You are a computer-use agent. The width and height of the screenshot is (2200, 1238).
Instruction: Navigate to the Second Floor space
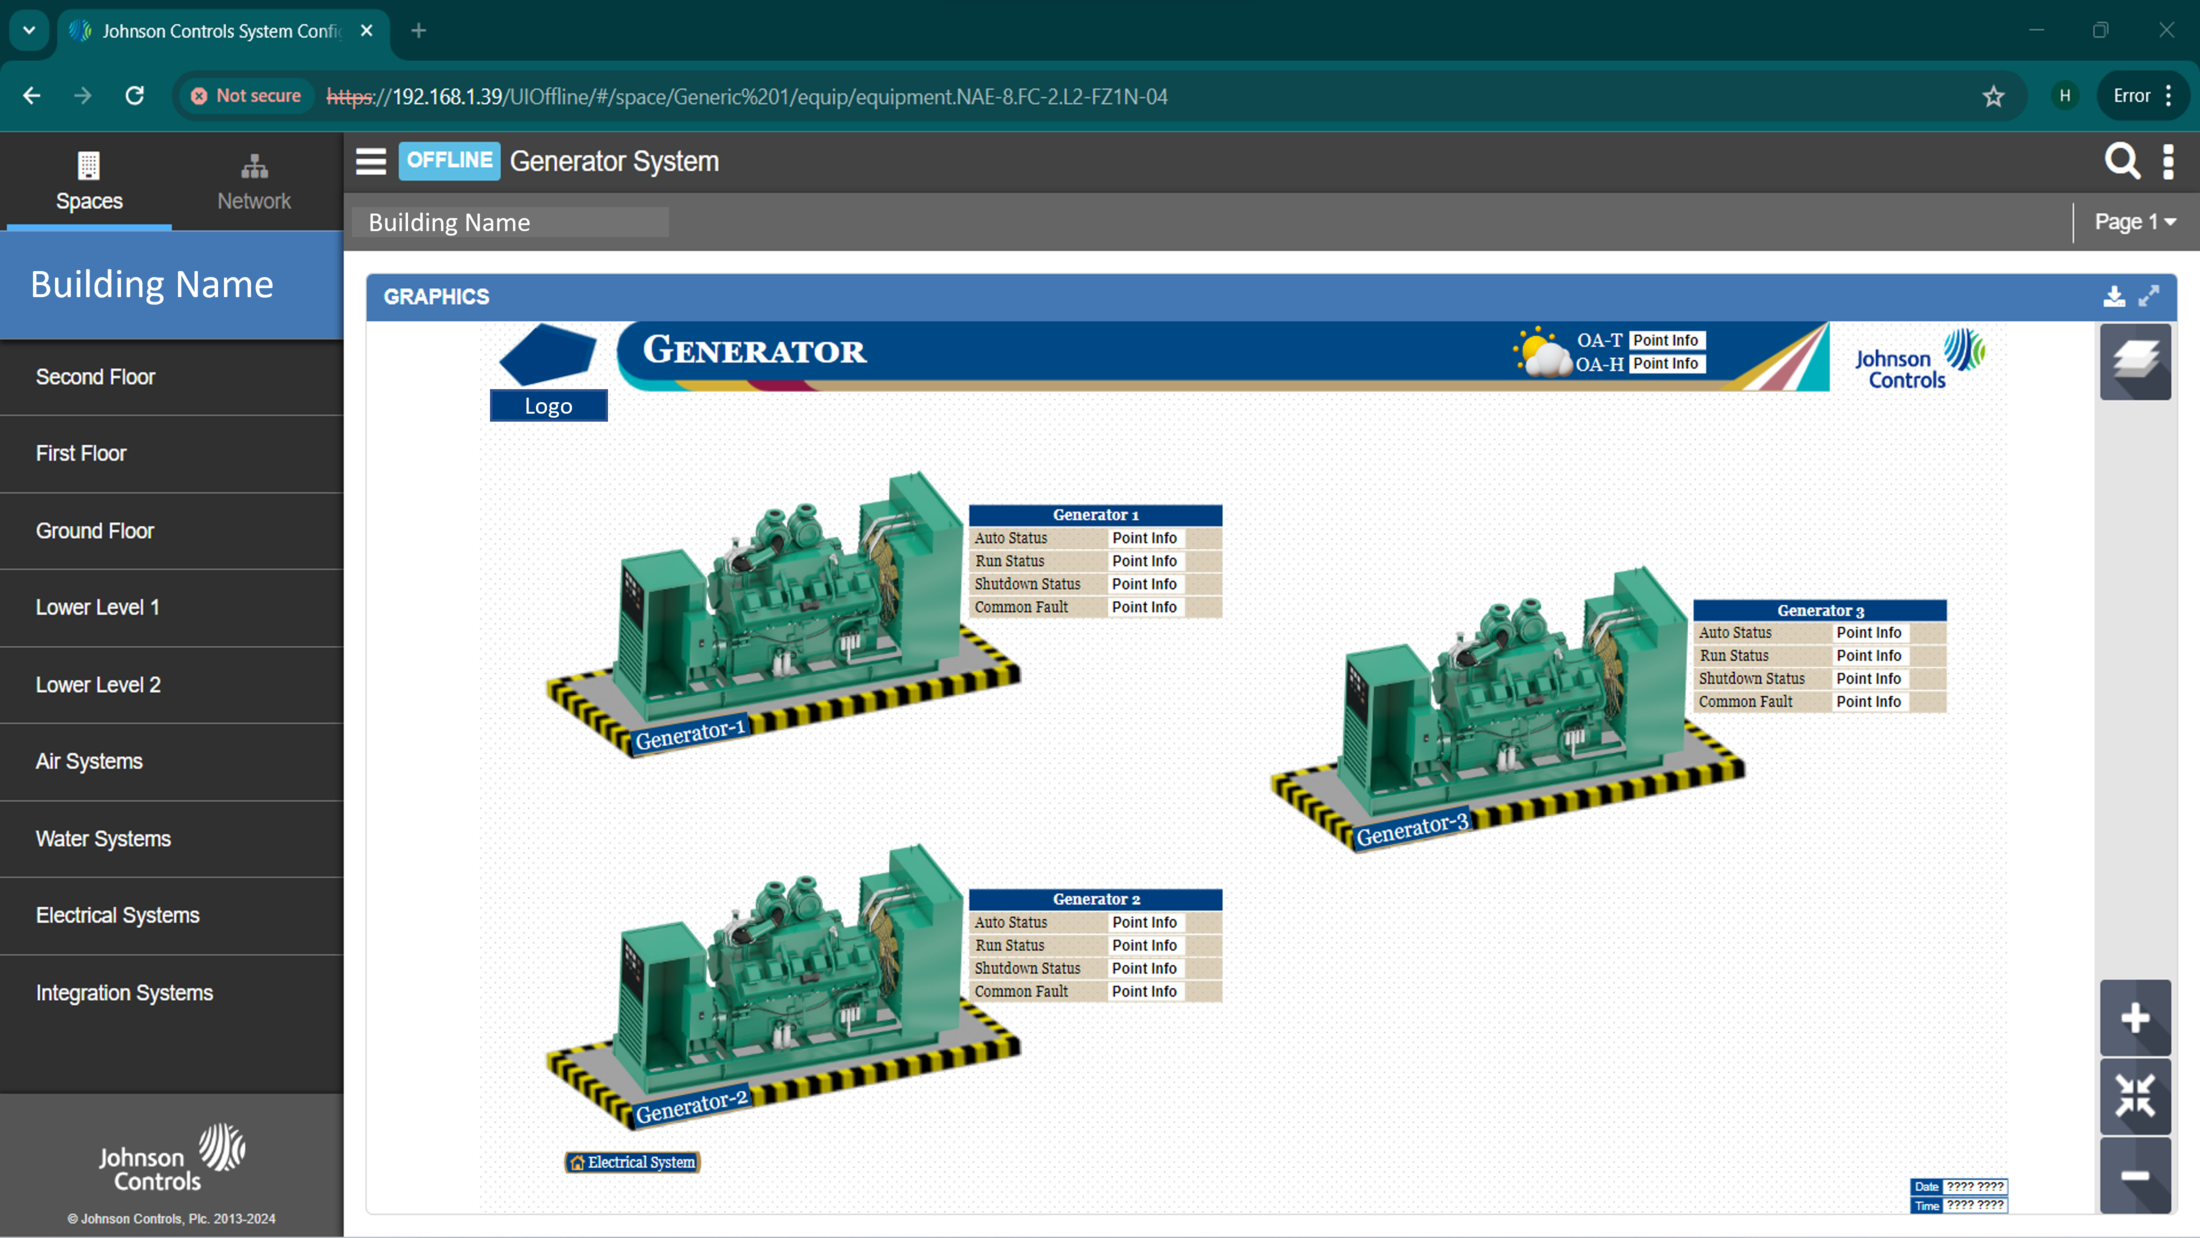click(x=95, y=377)
